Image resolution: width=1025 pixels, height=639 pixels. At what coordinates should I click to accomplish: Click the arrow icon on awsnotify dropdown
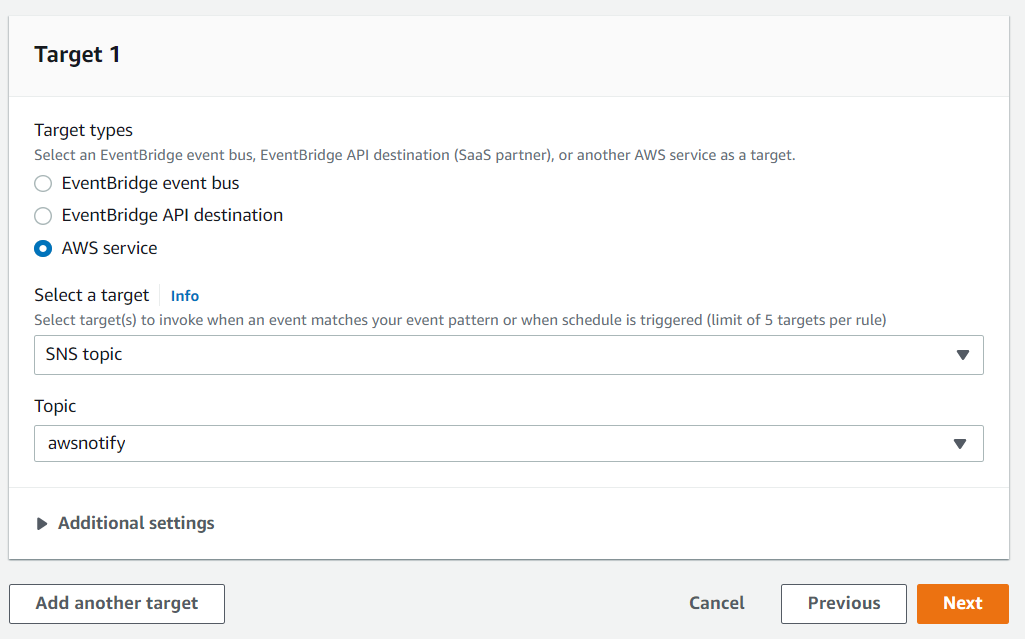point(962,444)
